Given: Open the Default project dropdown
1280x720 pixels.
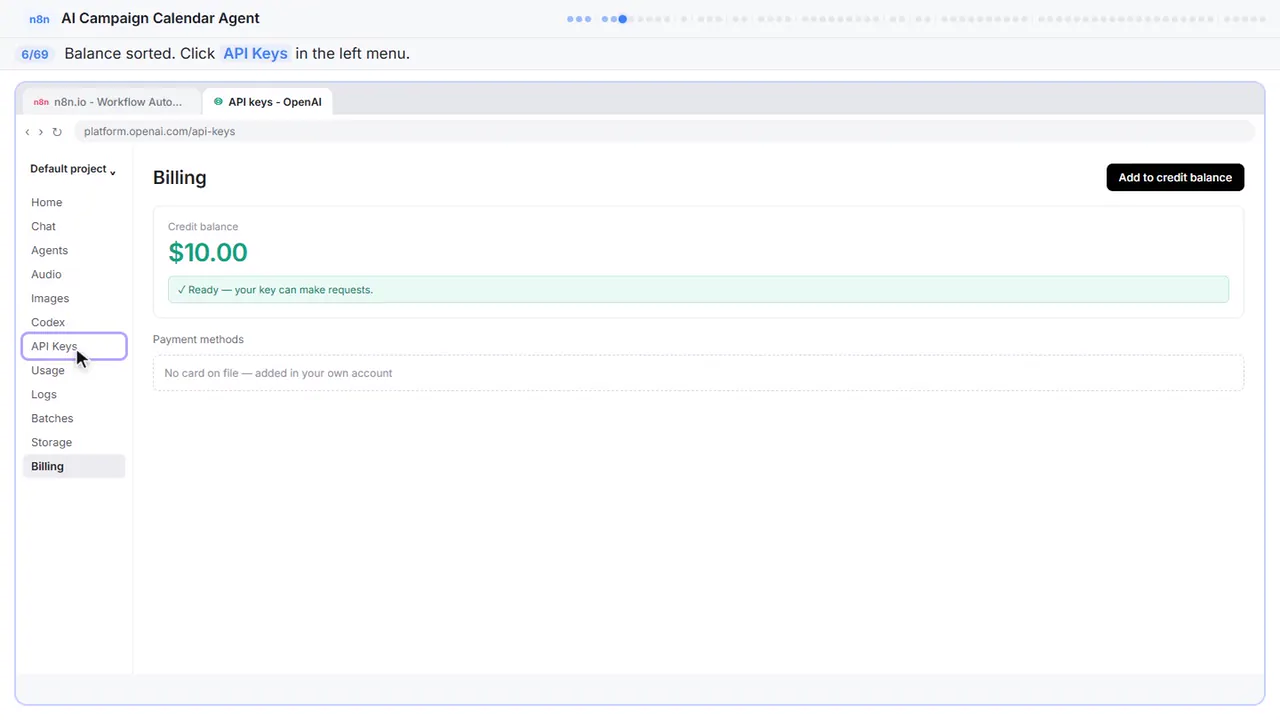Looking at the screenshot, I should coord(73,169).
